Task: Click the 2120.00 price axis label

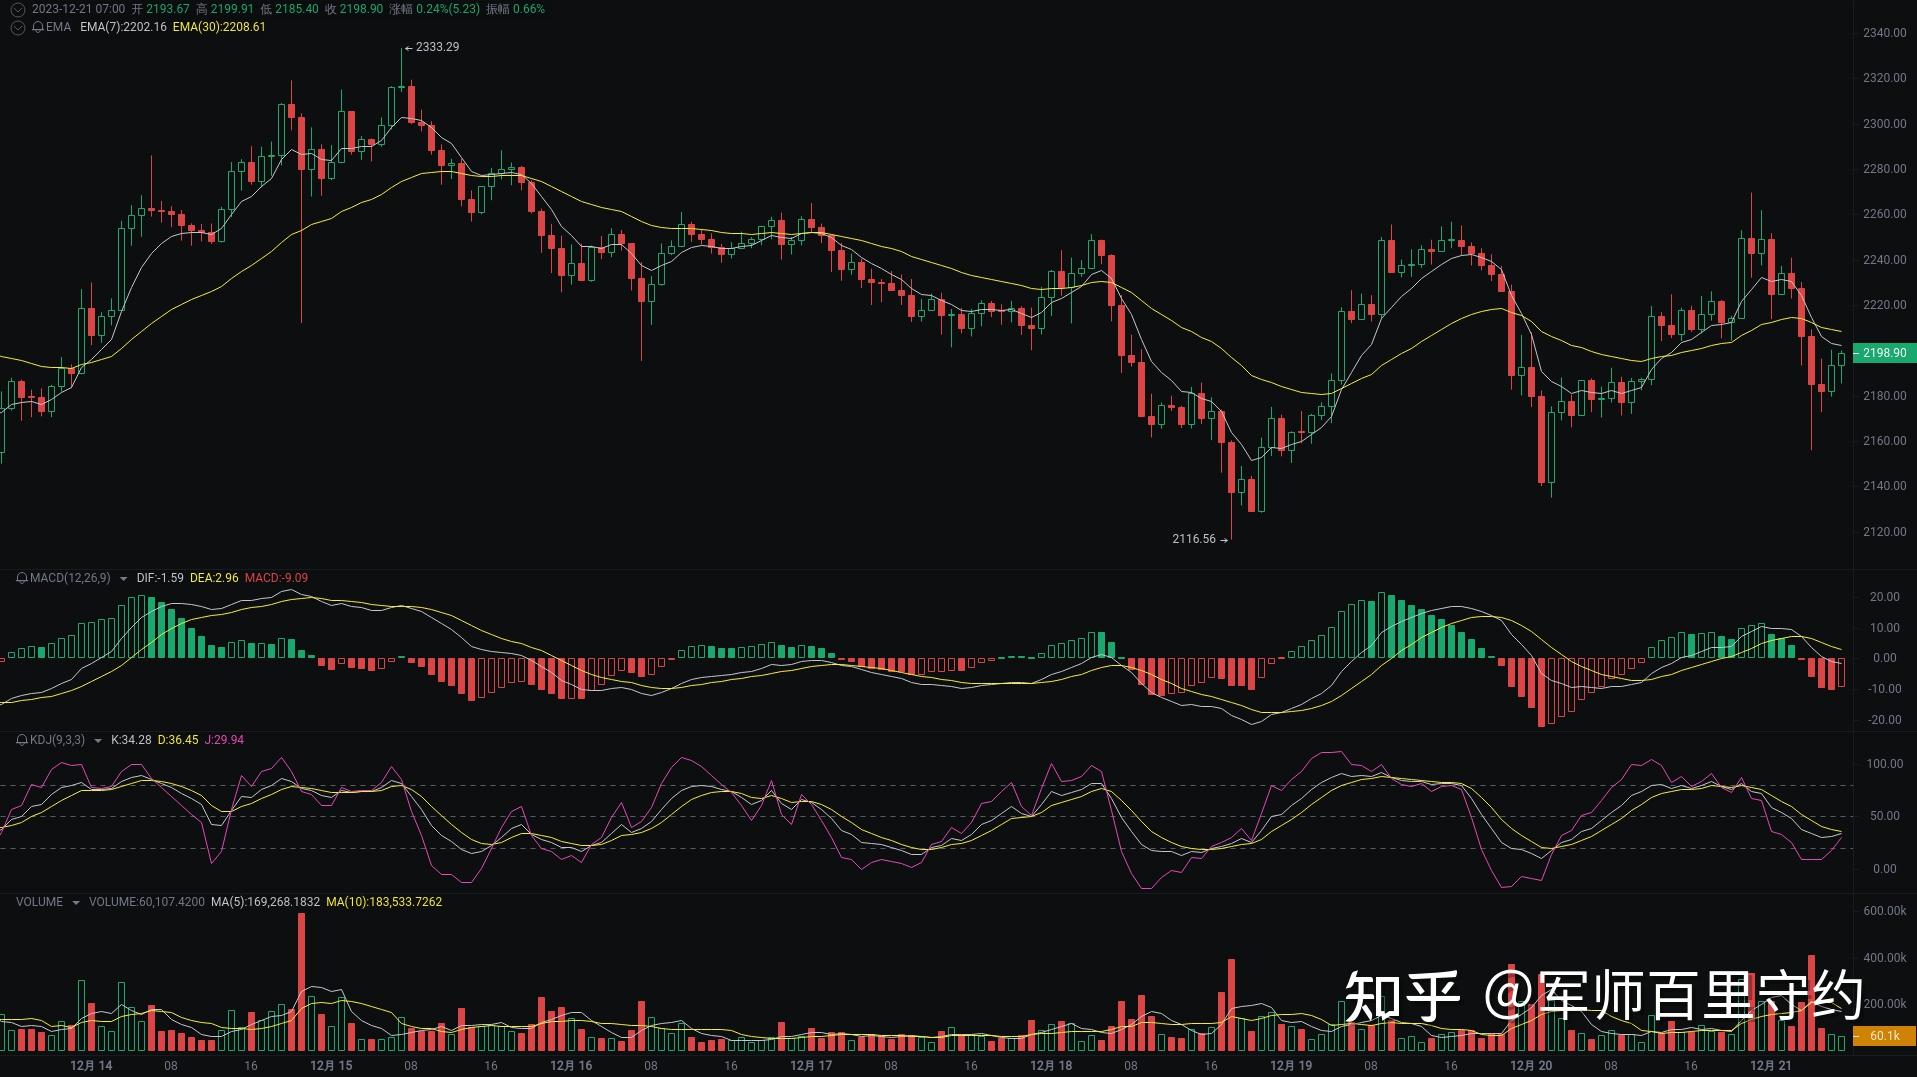Action: point(1884,532)
